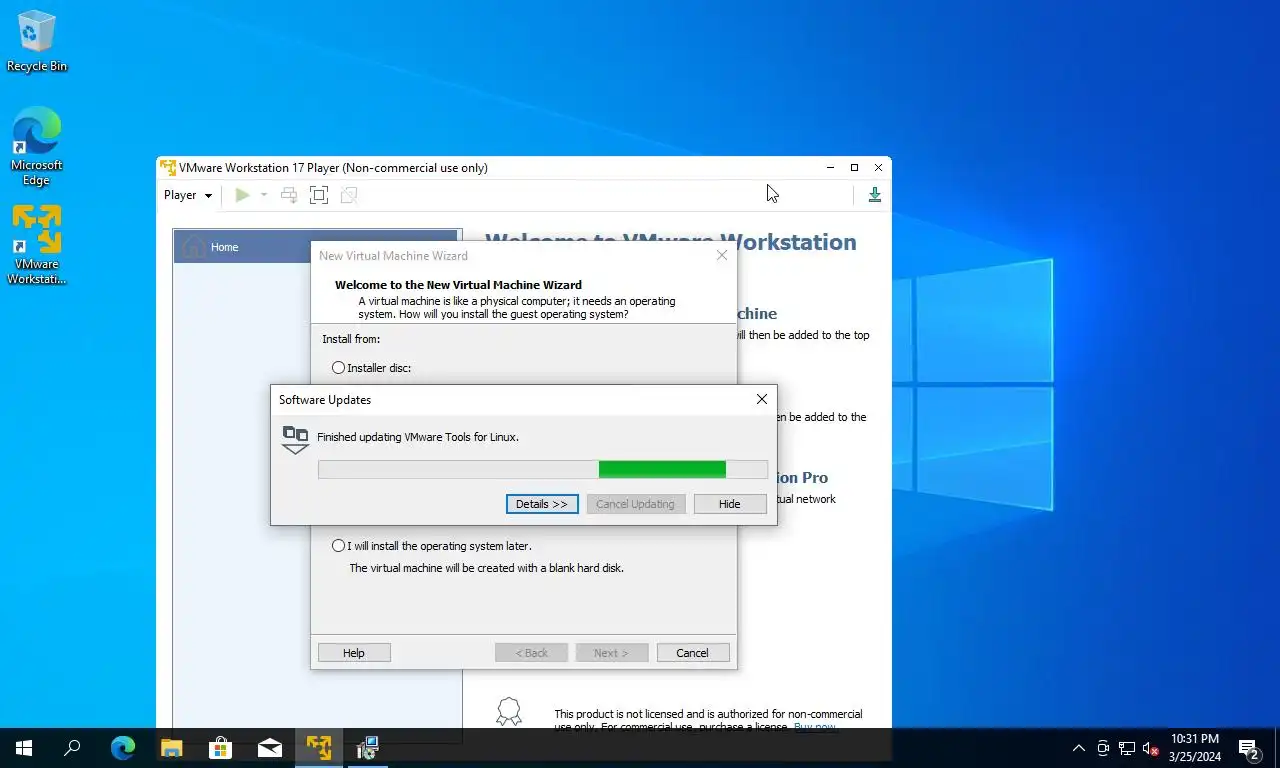Open Microsoft Store from the taskbar

pyautogui.click(x=221, y=748)
